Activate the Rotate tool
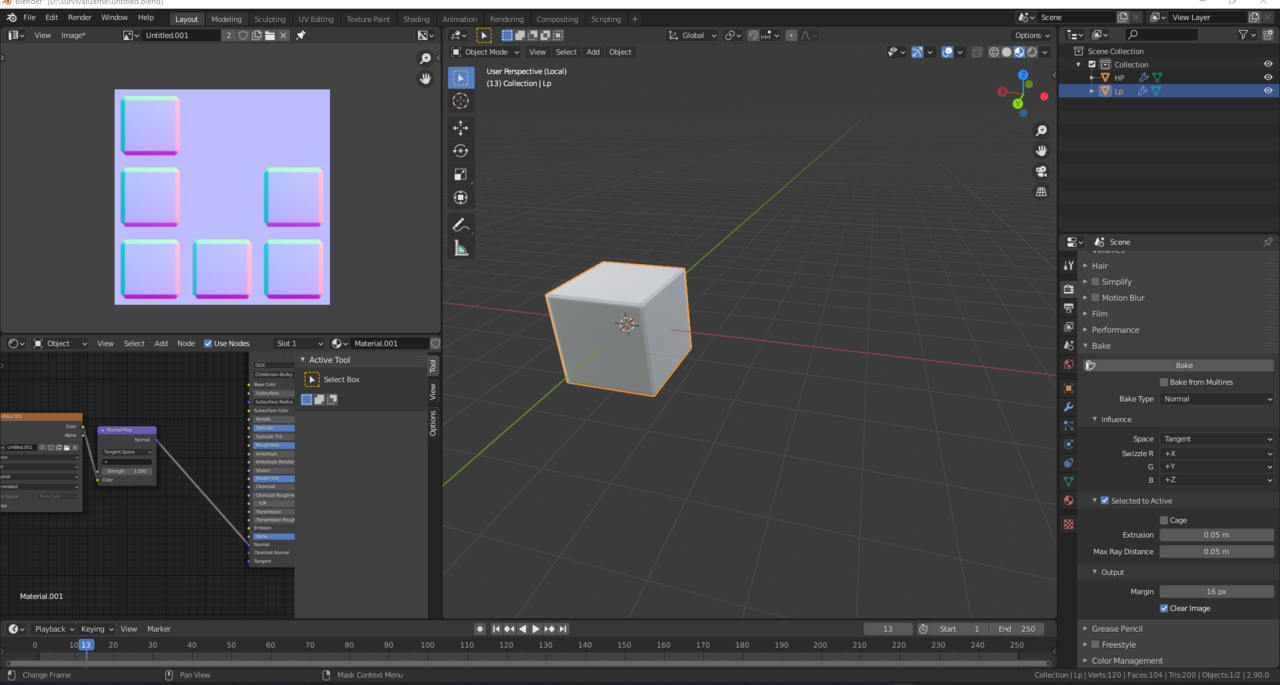The width and height of the screenshot is (1280, 685). click(x=461, y=151)
